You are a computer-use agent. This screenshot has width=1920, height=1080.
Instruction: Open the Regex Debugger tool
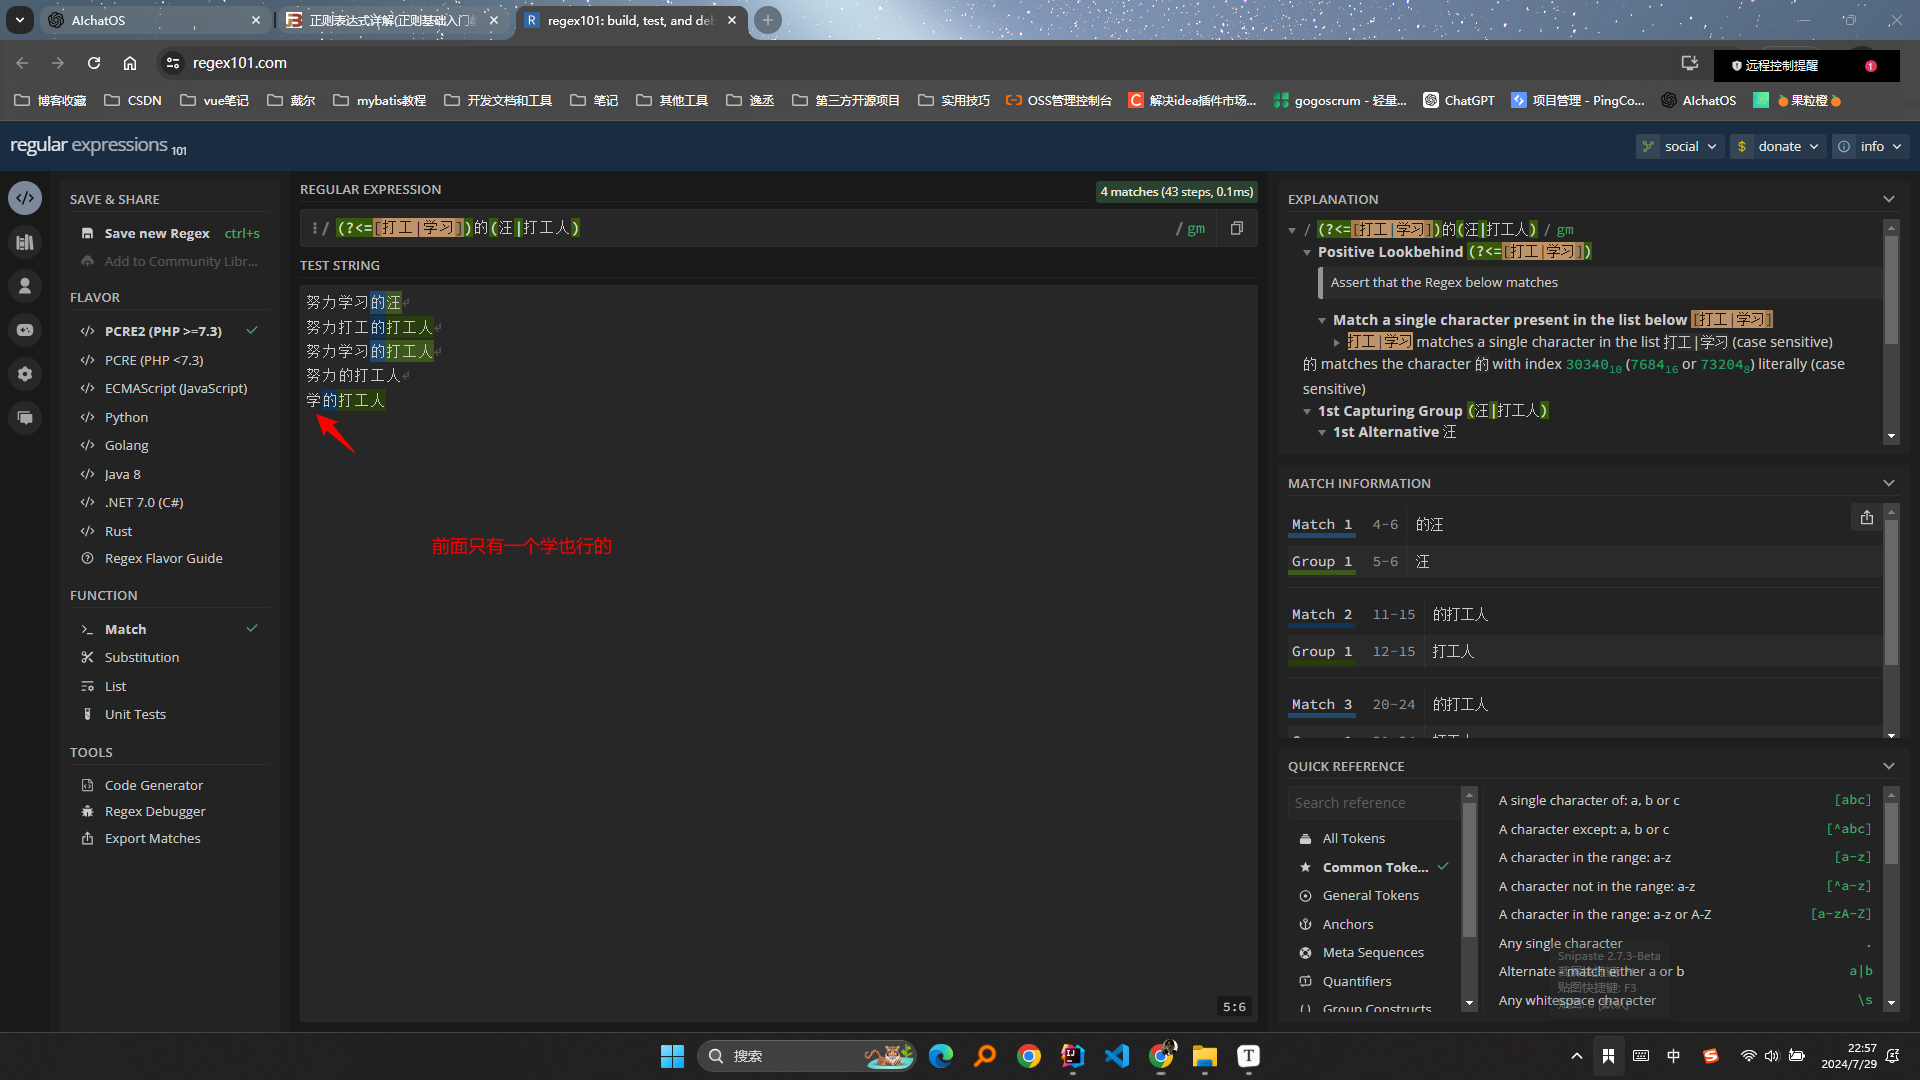click(x=155, y=811)
